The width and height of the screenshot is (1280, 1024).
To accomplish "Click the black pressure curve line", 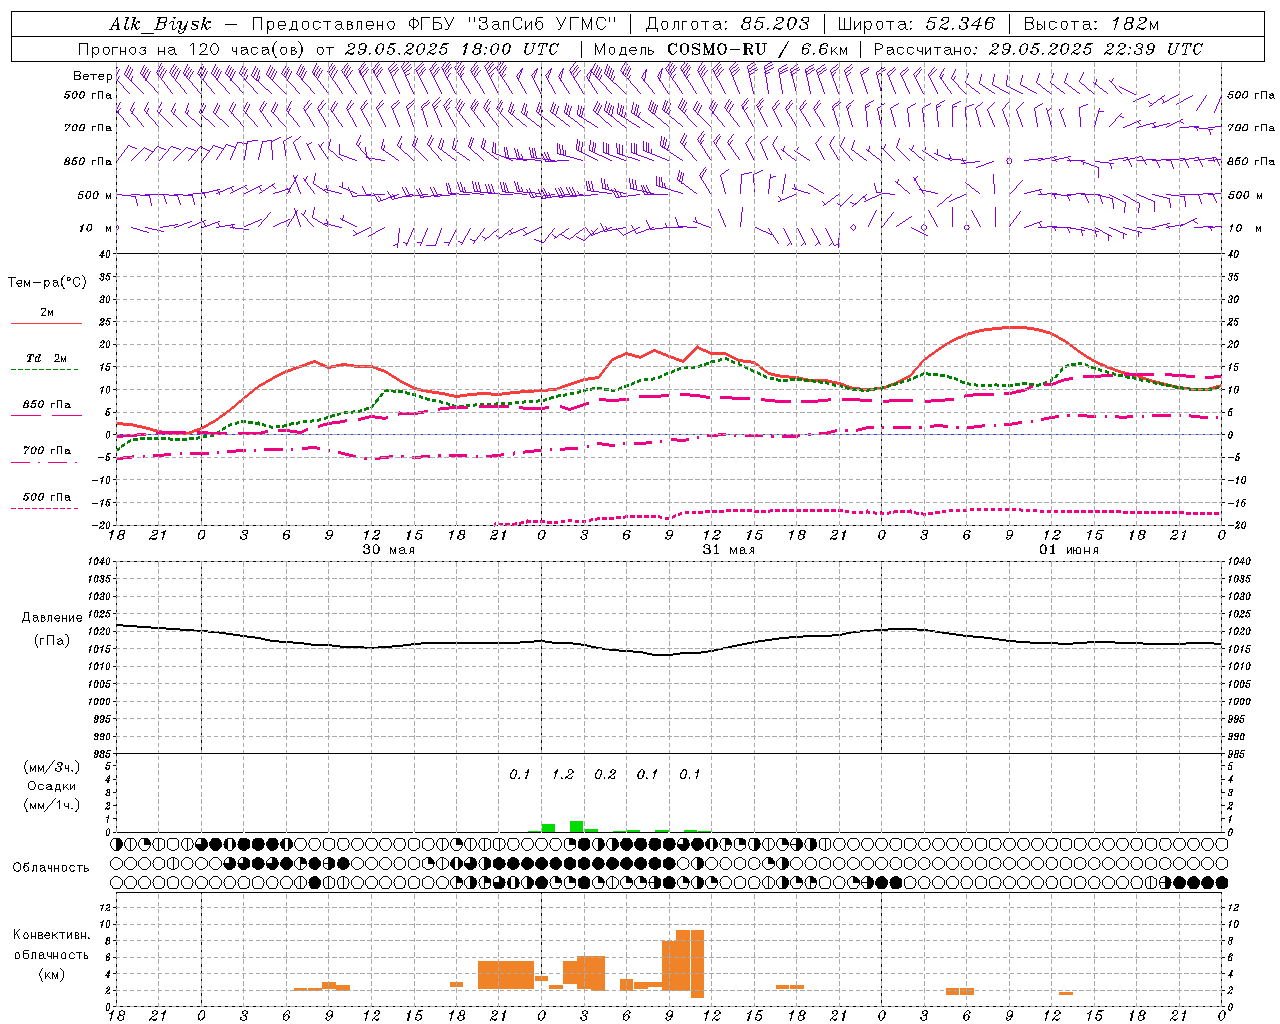I will (669, 653).
